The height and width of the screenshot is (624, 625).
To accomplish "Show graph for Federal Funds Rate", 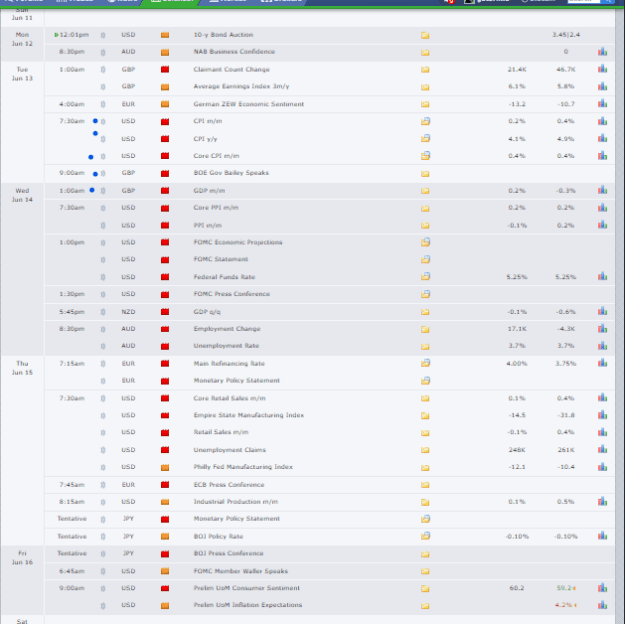I will (x=602, y=277).
